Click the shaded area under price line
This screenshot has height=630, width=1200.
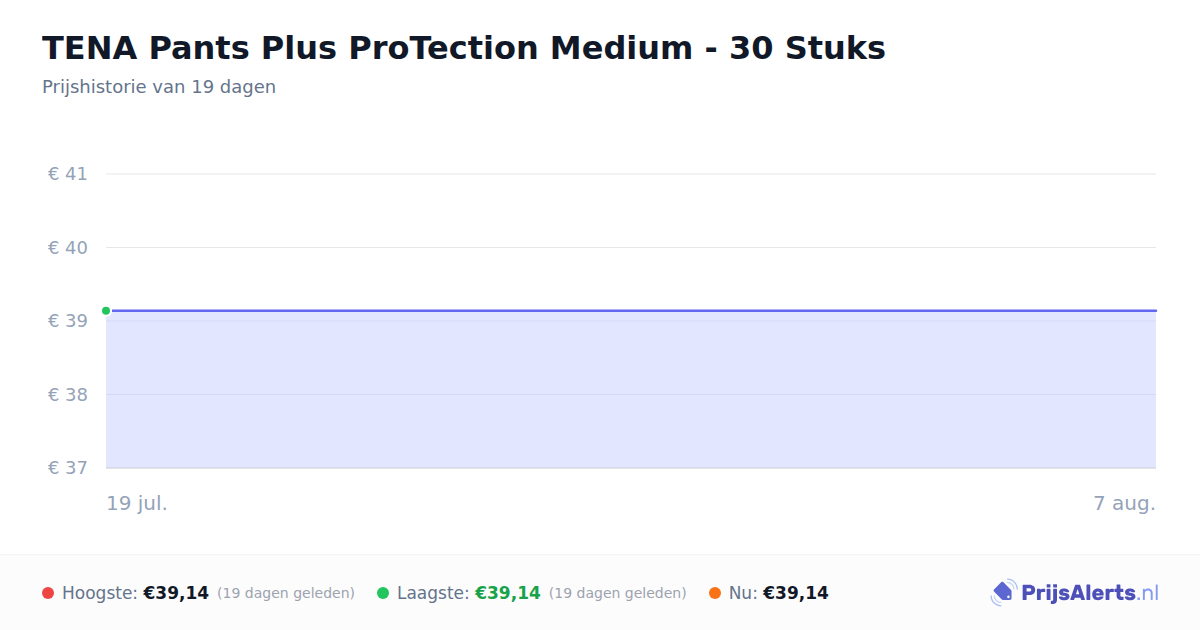(x=631, y=390)
